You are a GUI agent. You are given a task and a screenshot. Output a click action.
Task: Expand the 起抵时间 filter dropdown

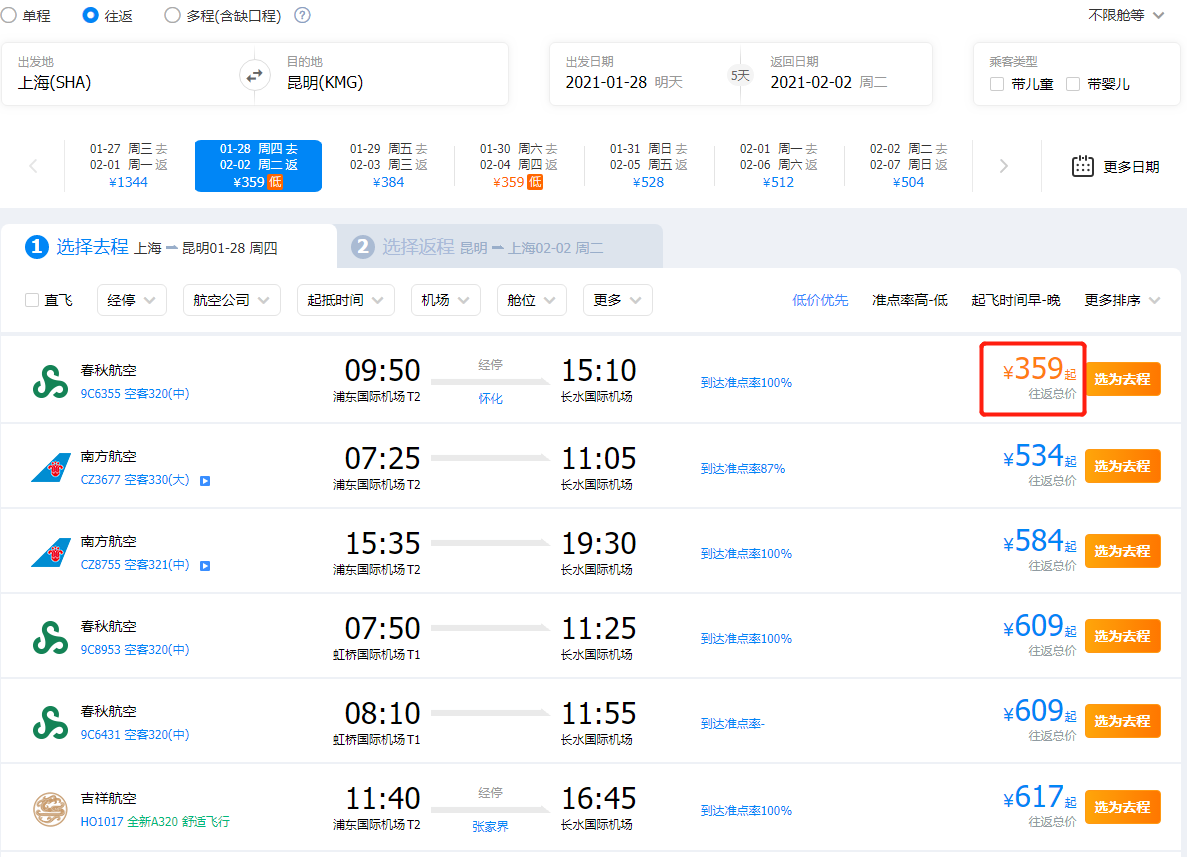[345, 300]
